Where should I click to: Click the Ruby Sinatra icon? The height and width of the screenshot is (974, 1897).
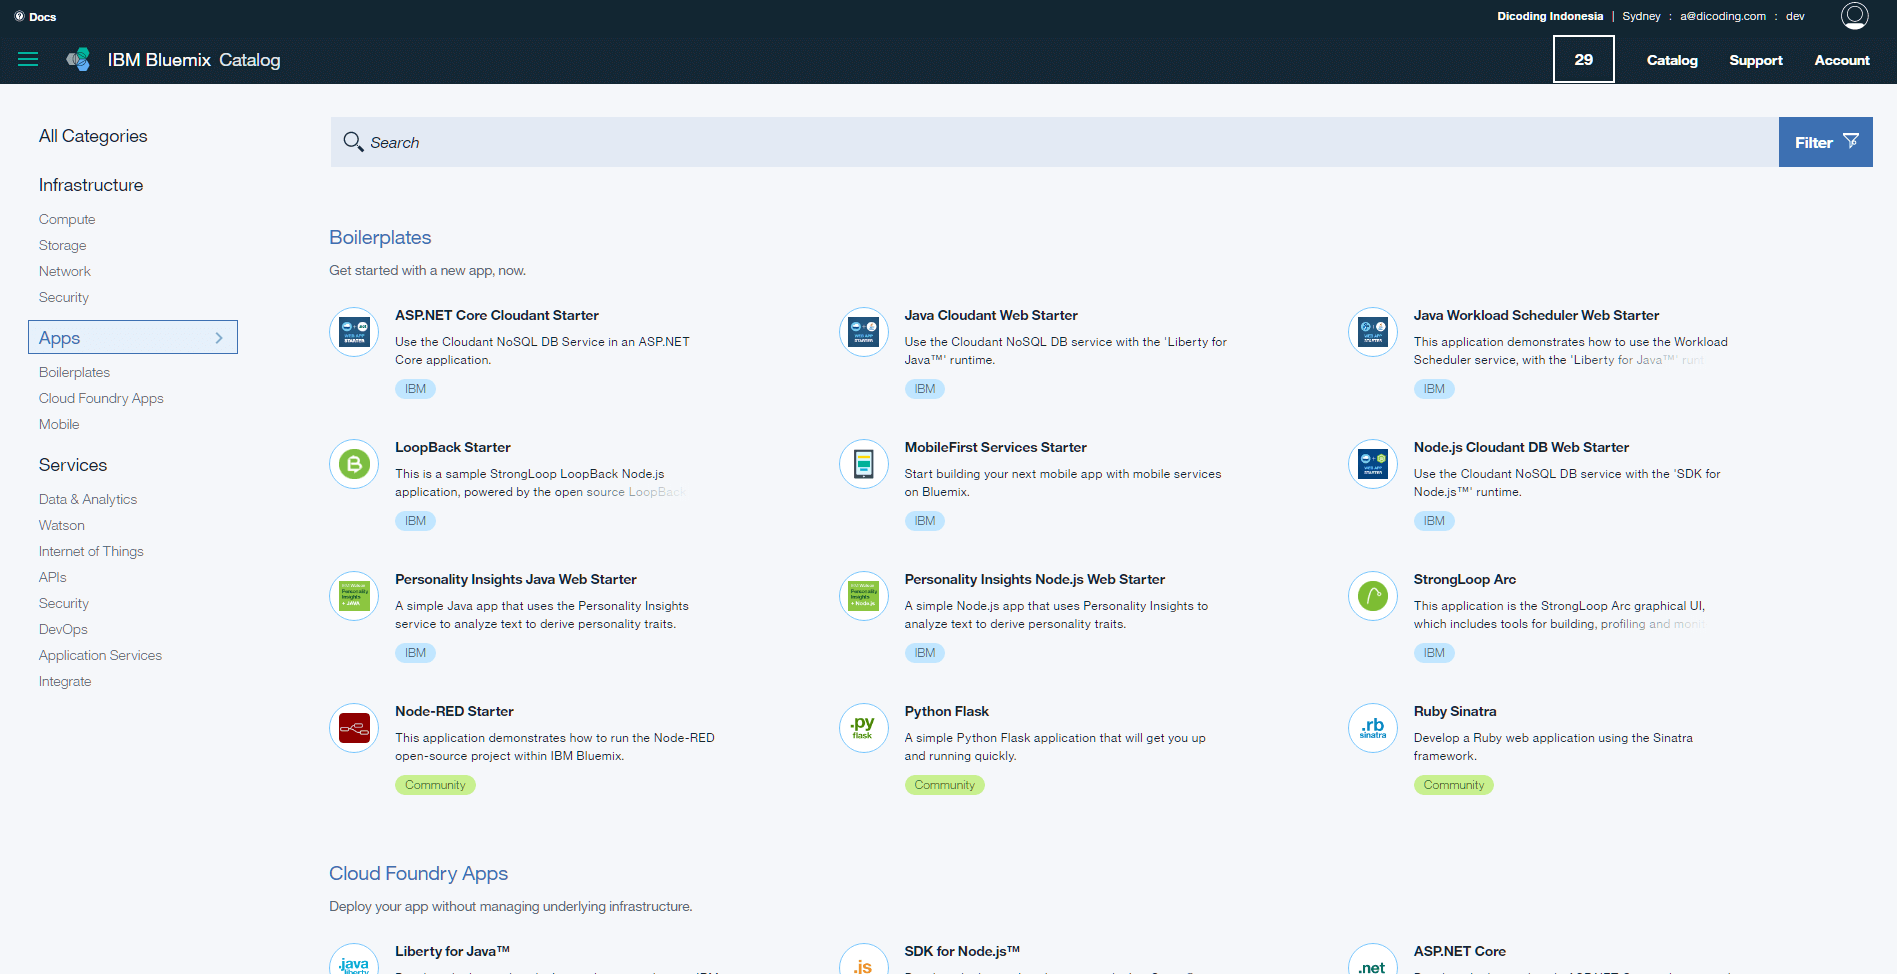(x=1372, y=728)
